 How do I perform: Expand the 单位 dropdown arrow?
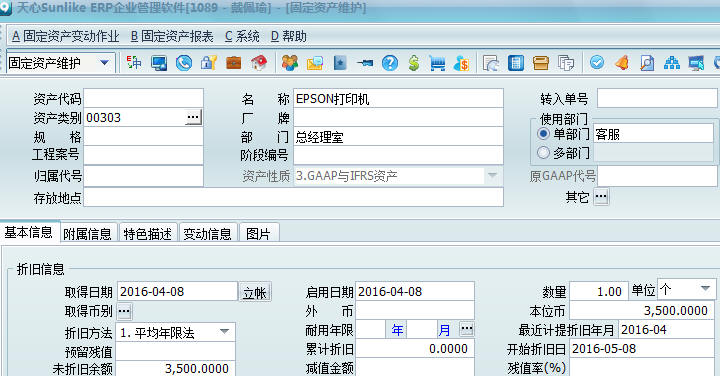click(x=705, y=289)
